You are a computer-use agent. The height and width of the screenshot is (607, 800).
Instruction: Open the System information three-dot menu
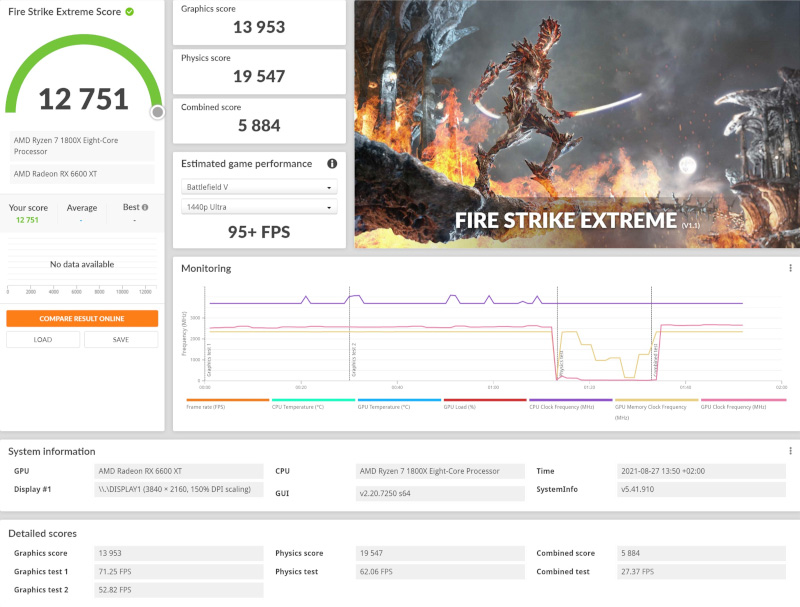(790, 451)
